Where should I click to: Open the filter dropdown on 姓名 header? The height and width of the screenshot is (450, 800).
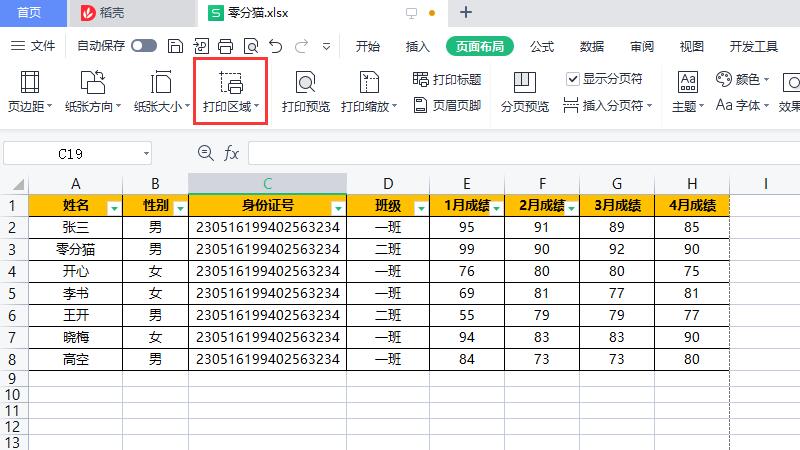point(113,207)
